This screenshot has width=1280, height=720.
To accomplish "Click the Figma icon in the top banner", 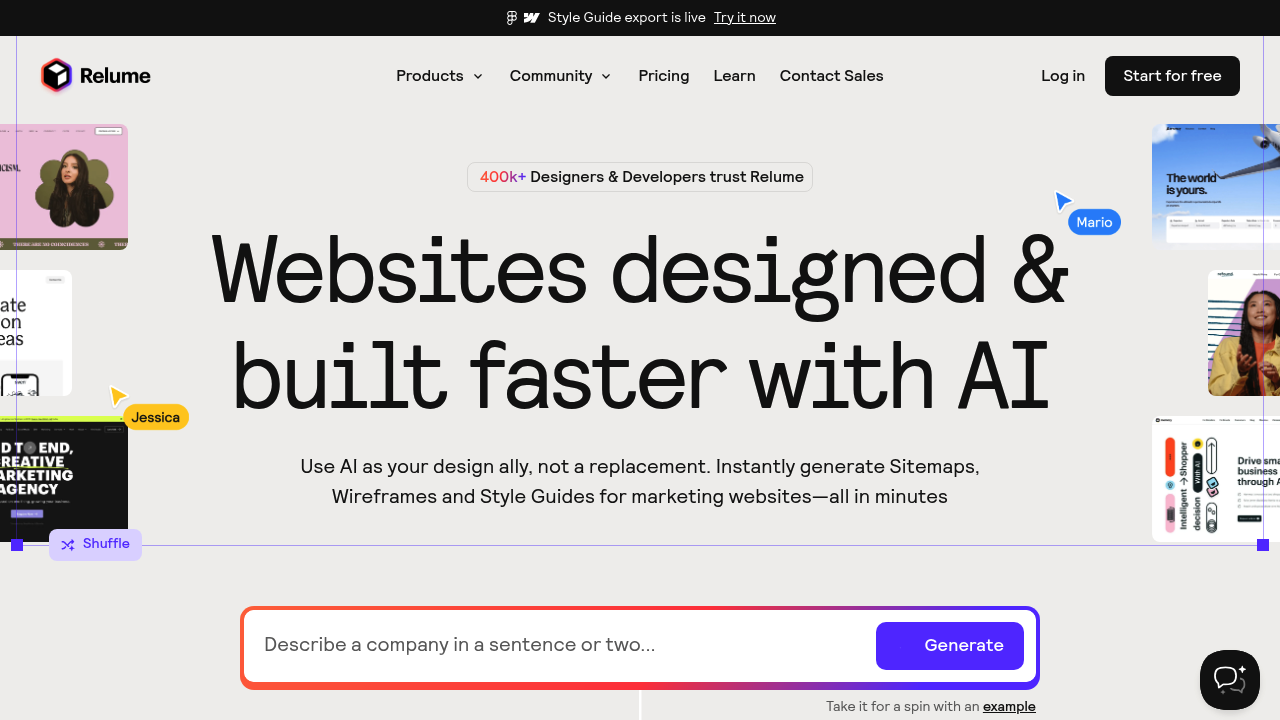I will point(511,17).
